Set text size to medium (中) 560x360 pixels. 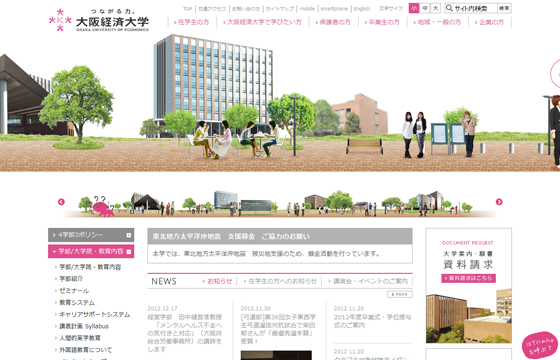click(x=425, y=8)
